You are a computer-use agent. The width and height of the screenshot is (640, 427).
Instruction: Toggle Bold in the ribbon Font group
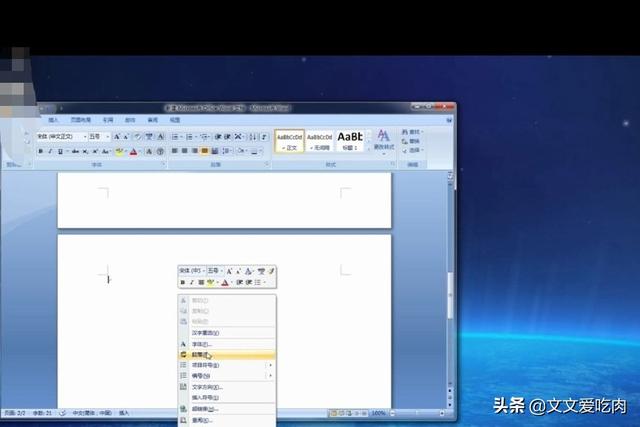40,151
